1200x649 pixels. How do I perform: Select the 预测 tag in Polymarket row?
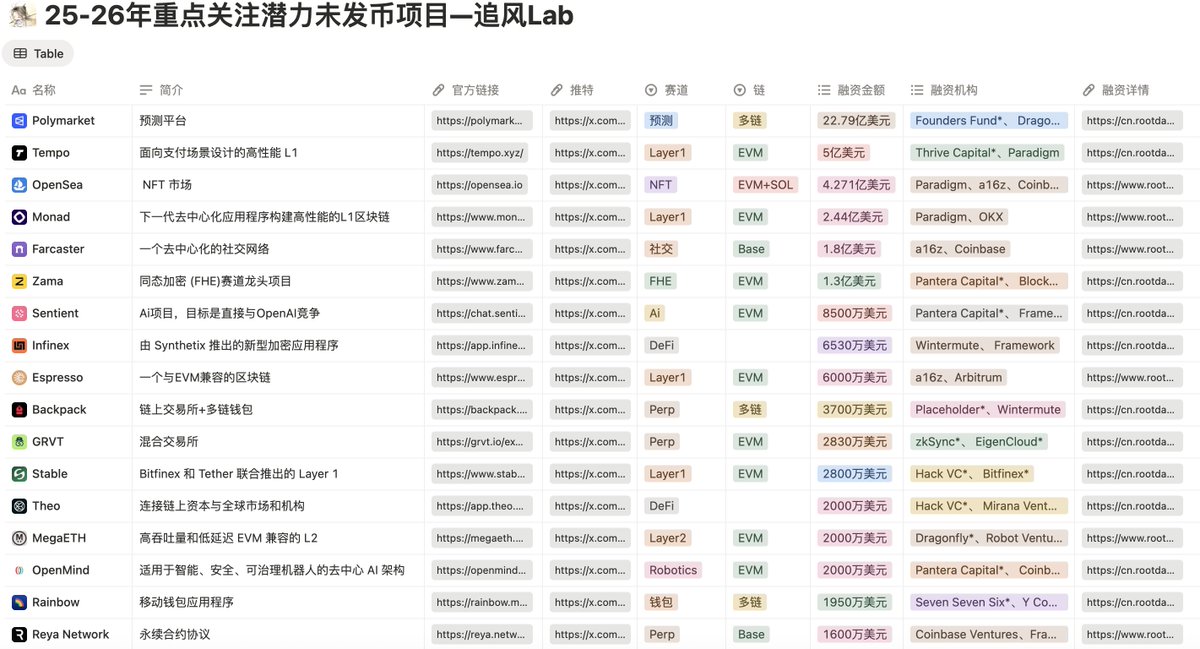click(x=661, y=121)
